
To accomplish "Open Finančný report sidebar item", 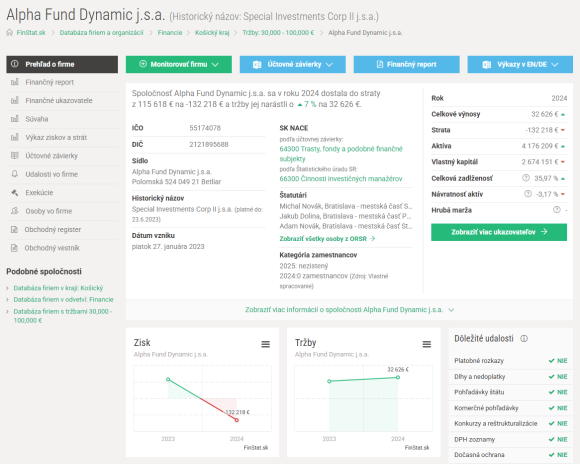I will [x=62, y=82].
